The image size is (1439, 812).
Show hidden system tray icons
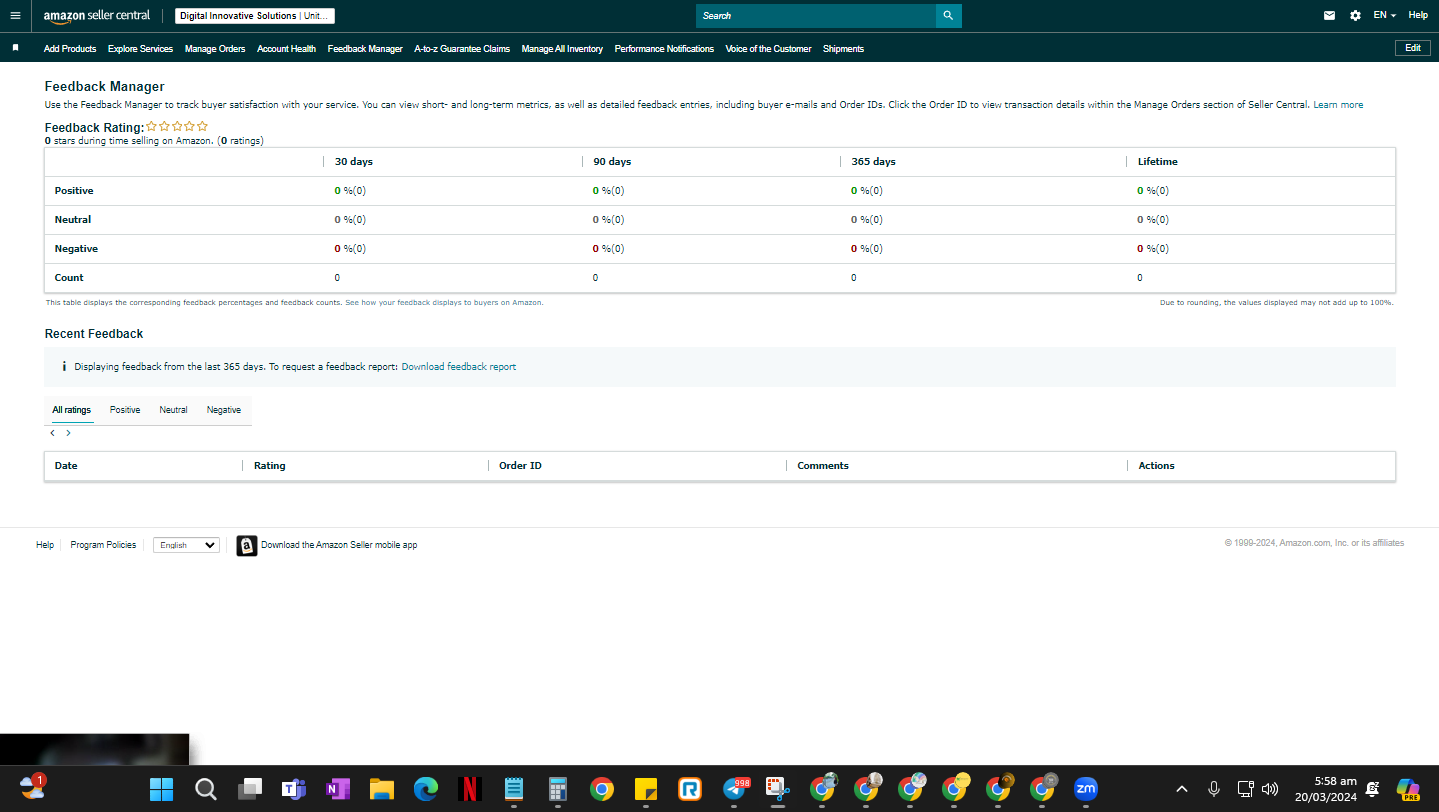[1181, 789]
